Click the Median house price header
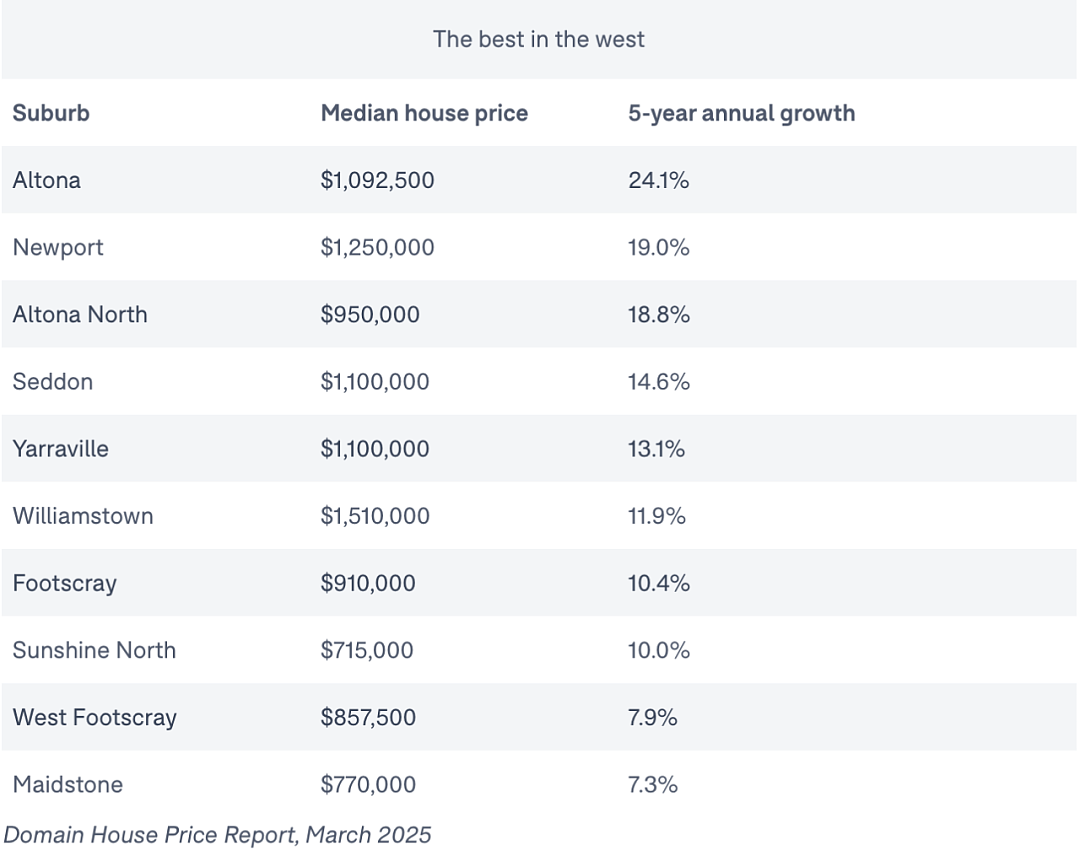 tap(424, 113)
